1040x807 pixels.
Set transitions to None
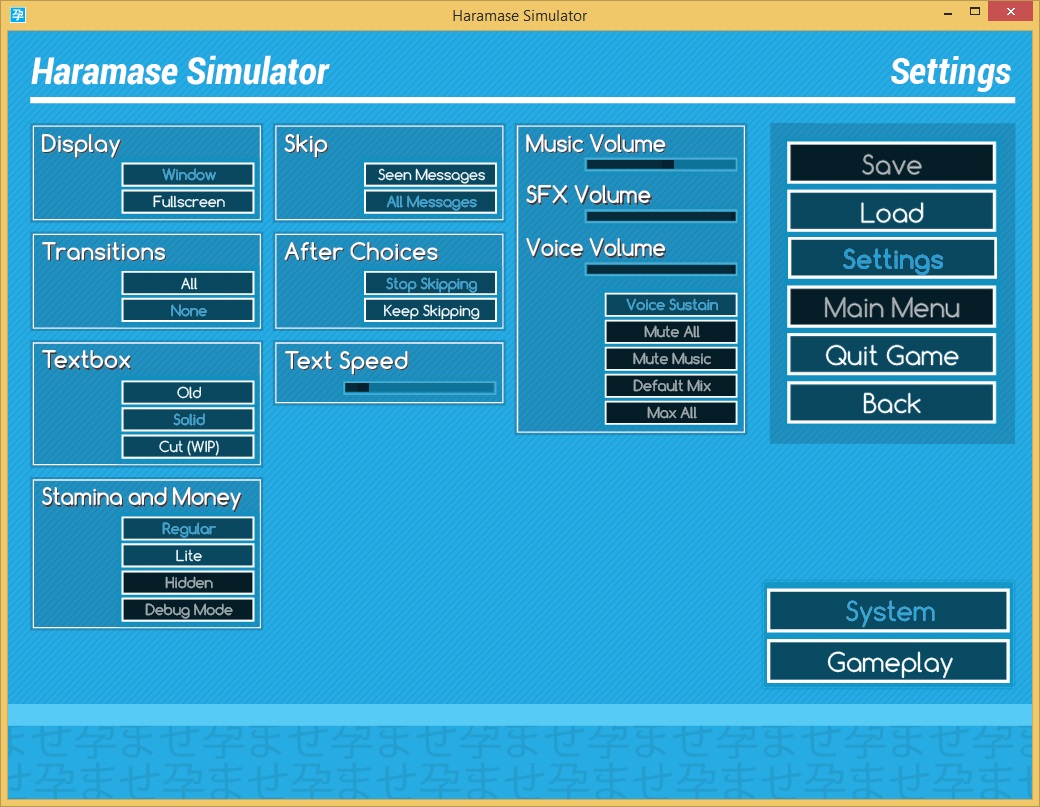coord(188,310)
